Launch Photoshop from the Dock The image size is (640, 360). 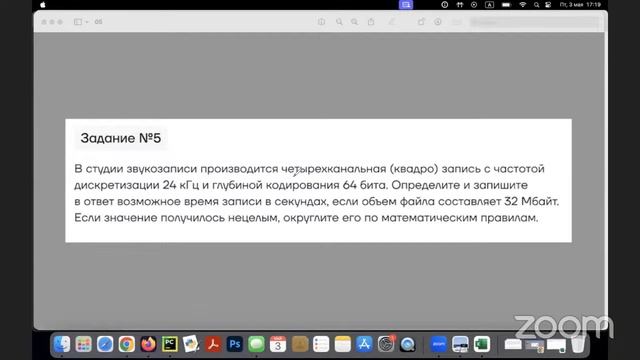(x=234, y=344)
